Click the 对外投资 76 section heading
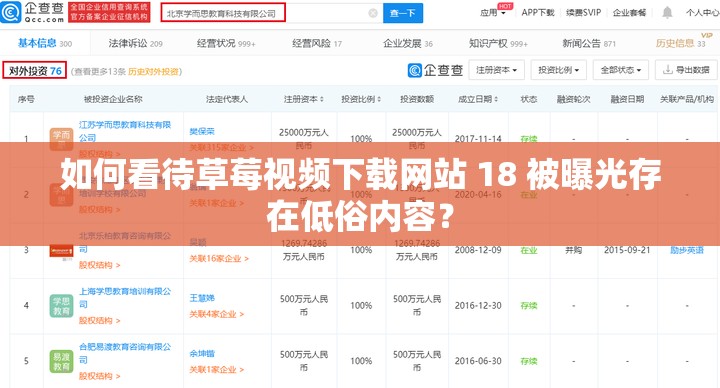720x388 pixels. click(35, 71)
